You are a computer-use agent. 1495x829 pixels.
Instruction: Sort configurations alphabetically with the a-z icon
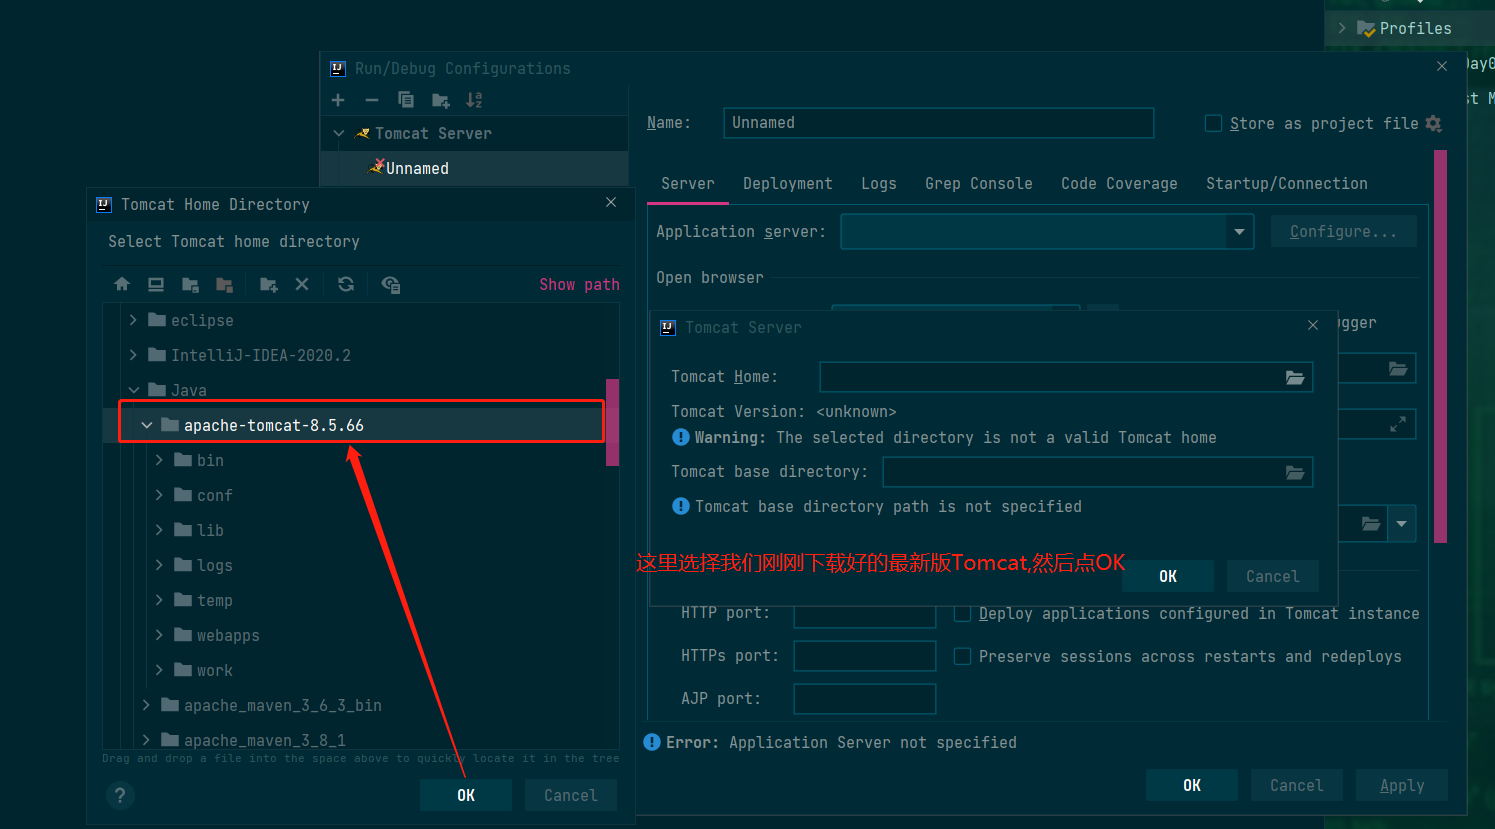point(473,100)
